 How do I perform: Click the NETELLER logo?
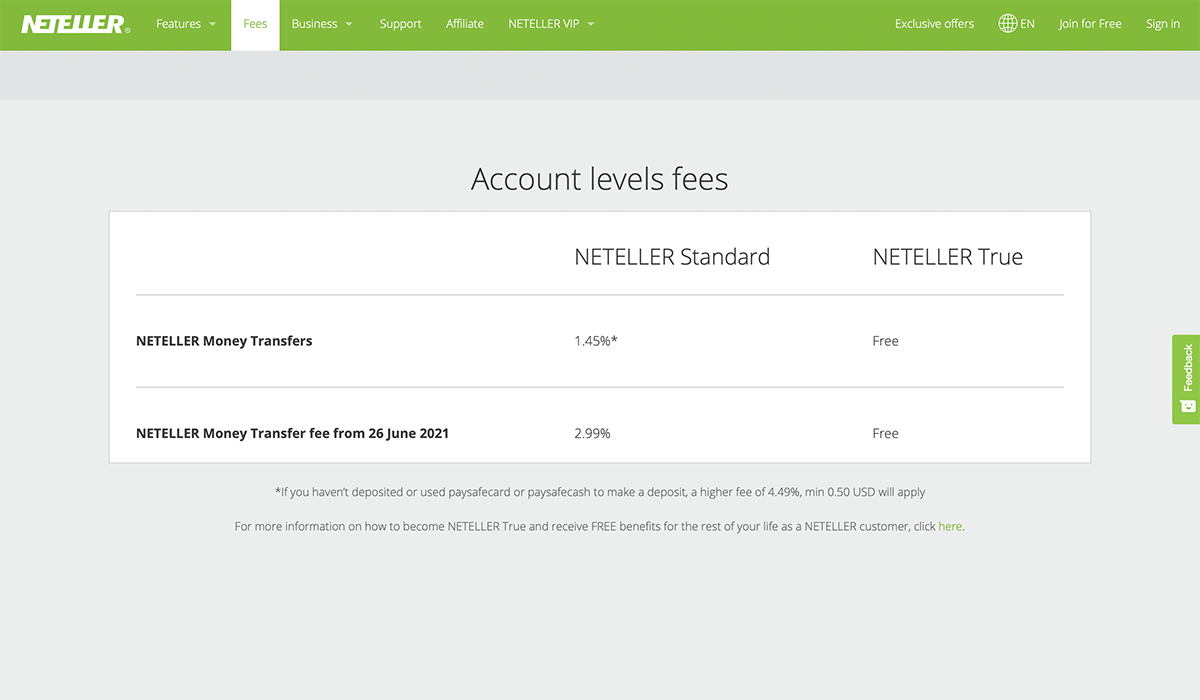pos(76,24)
